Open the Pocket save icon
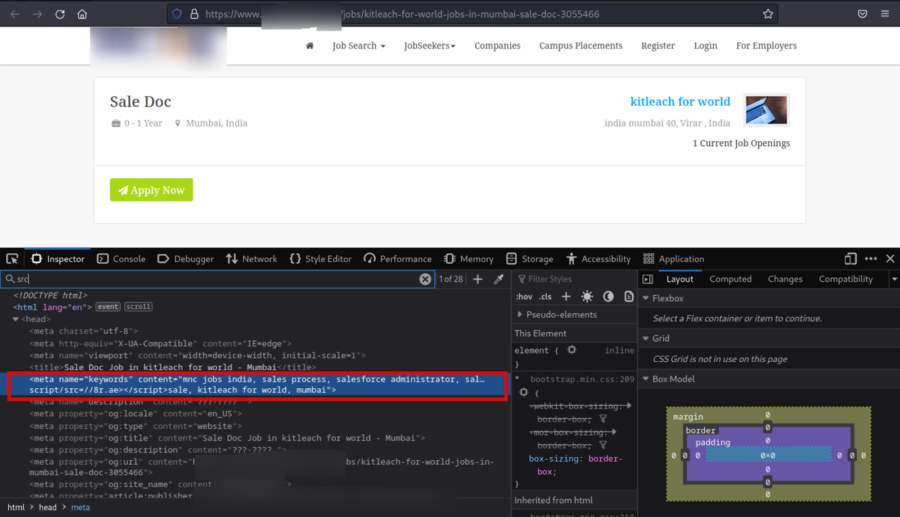Screen dimensions: 900x517 [862, 14]
